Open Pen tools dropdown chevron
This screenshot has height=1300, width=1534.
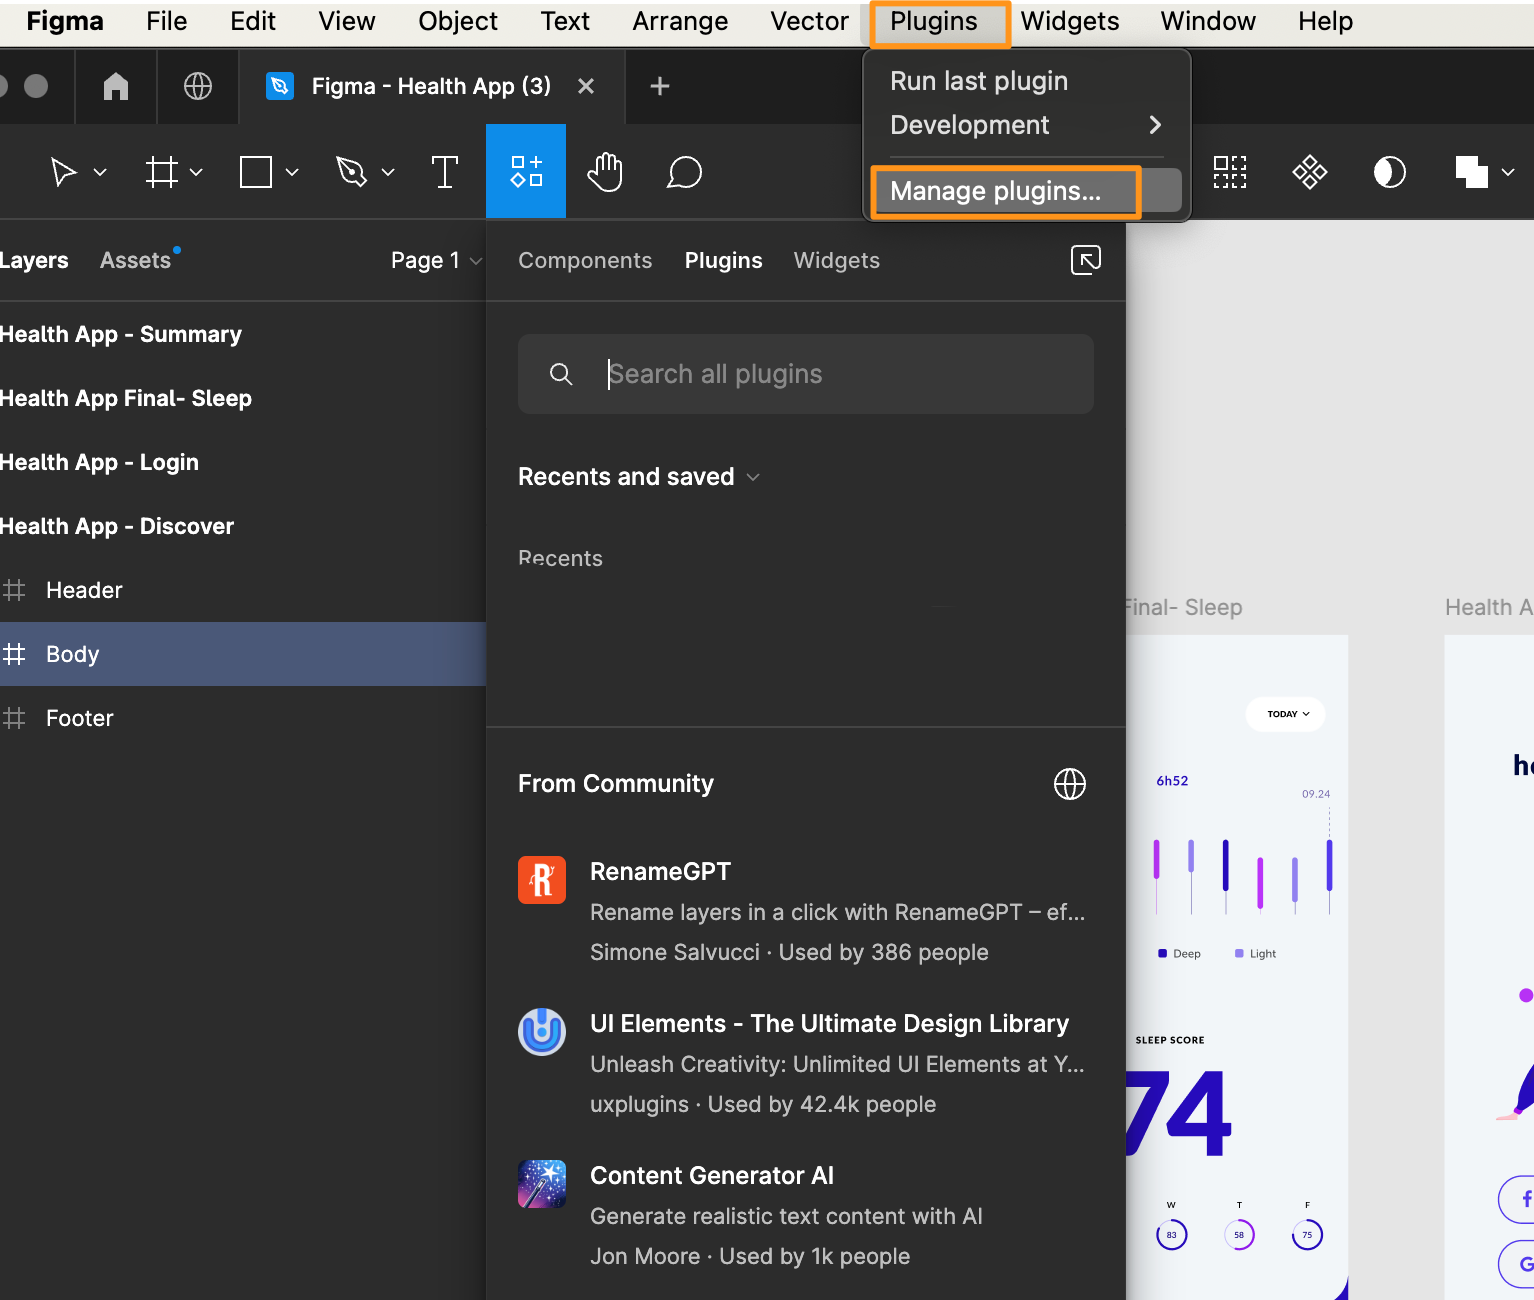point(388,172)
